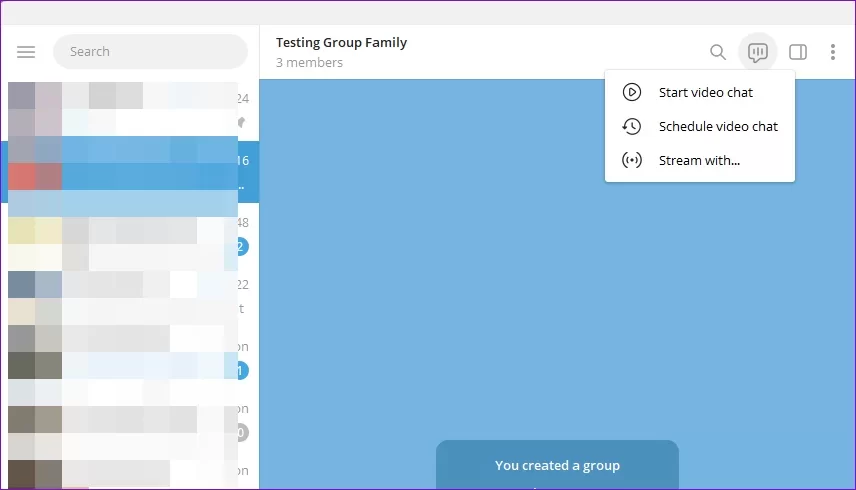Open the three-dot more options menu
856x490 pixels.
click(x=833, y=52)
